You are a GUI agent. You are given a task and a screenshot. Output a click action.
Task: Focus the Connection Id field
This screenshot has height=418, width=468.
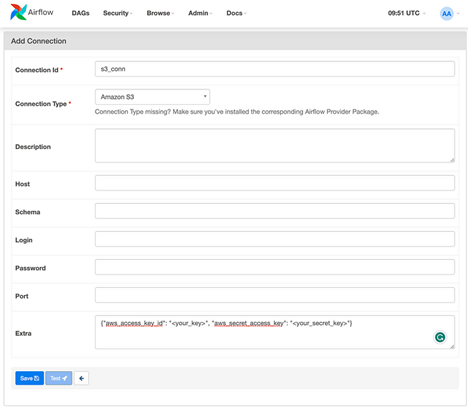coord(275,69)
